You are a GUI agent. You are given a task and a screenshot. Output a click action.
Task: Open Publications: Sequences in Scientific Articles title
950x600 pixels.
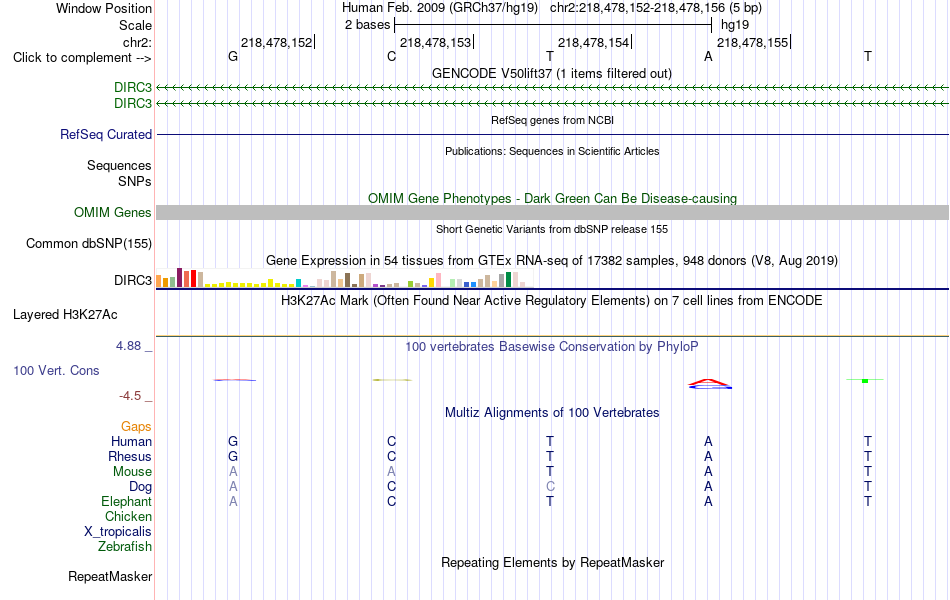click(x=552, y=151)
